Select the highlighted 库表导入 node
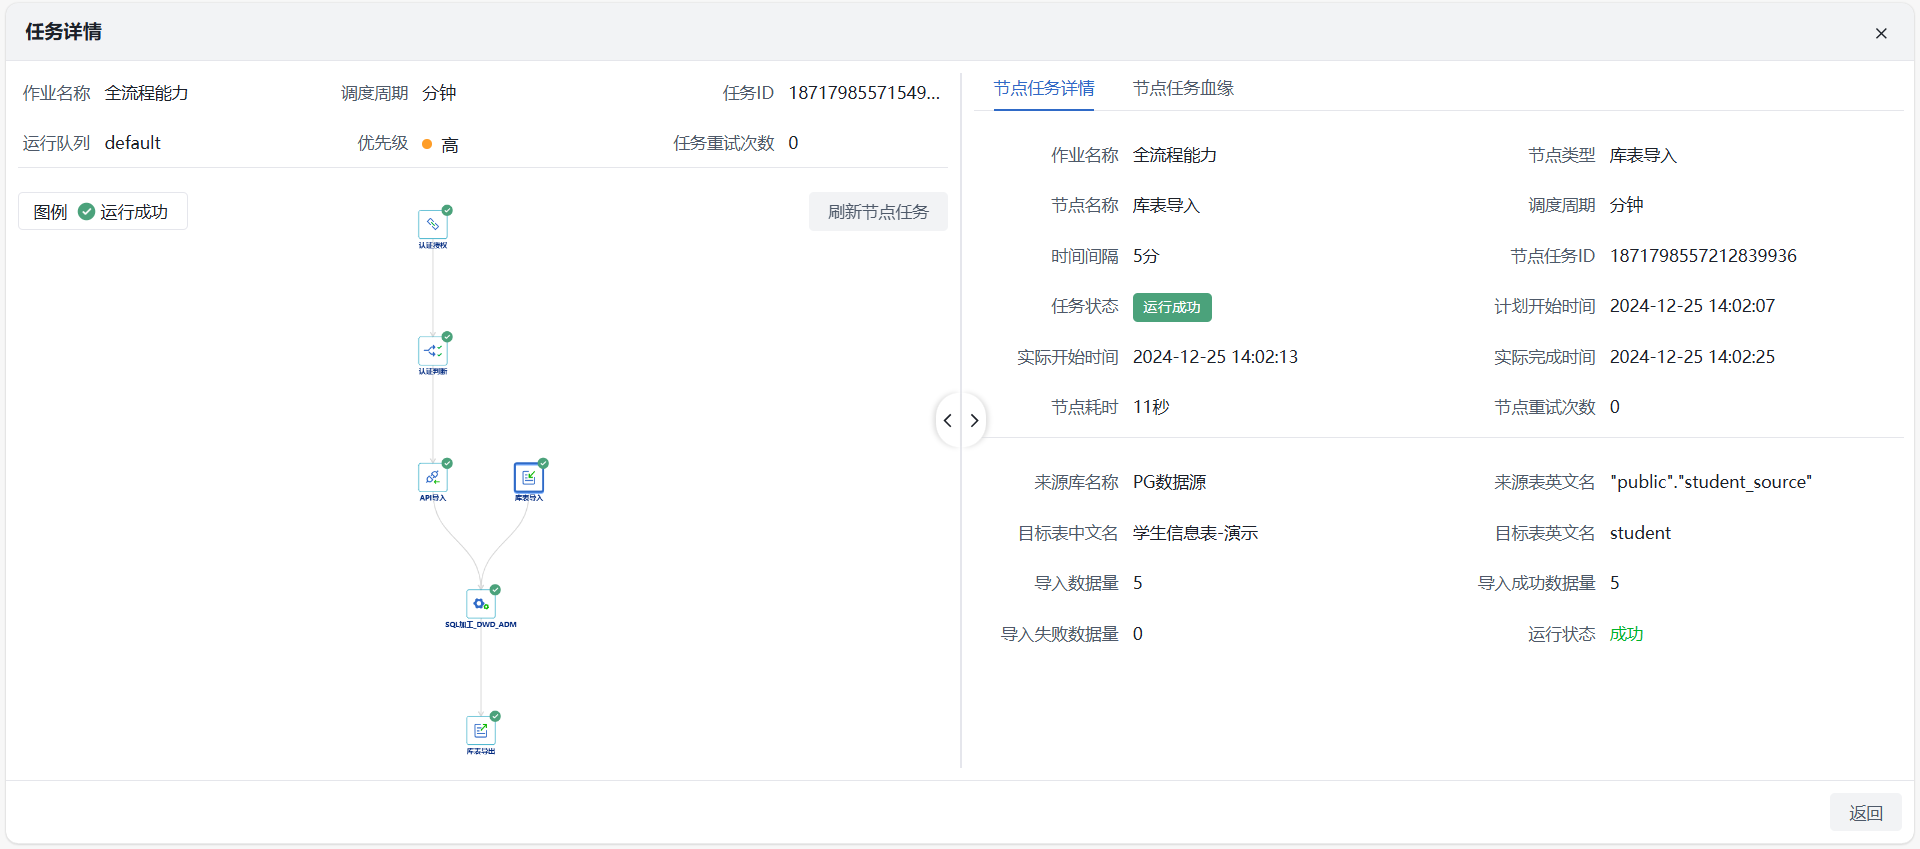Image resolution: width=1920 pixels, height=849 pixels. tap(528, 478)
